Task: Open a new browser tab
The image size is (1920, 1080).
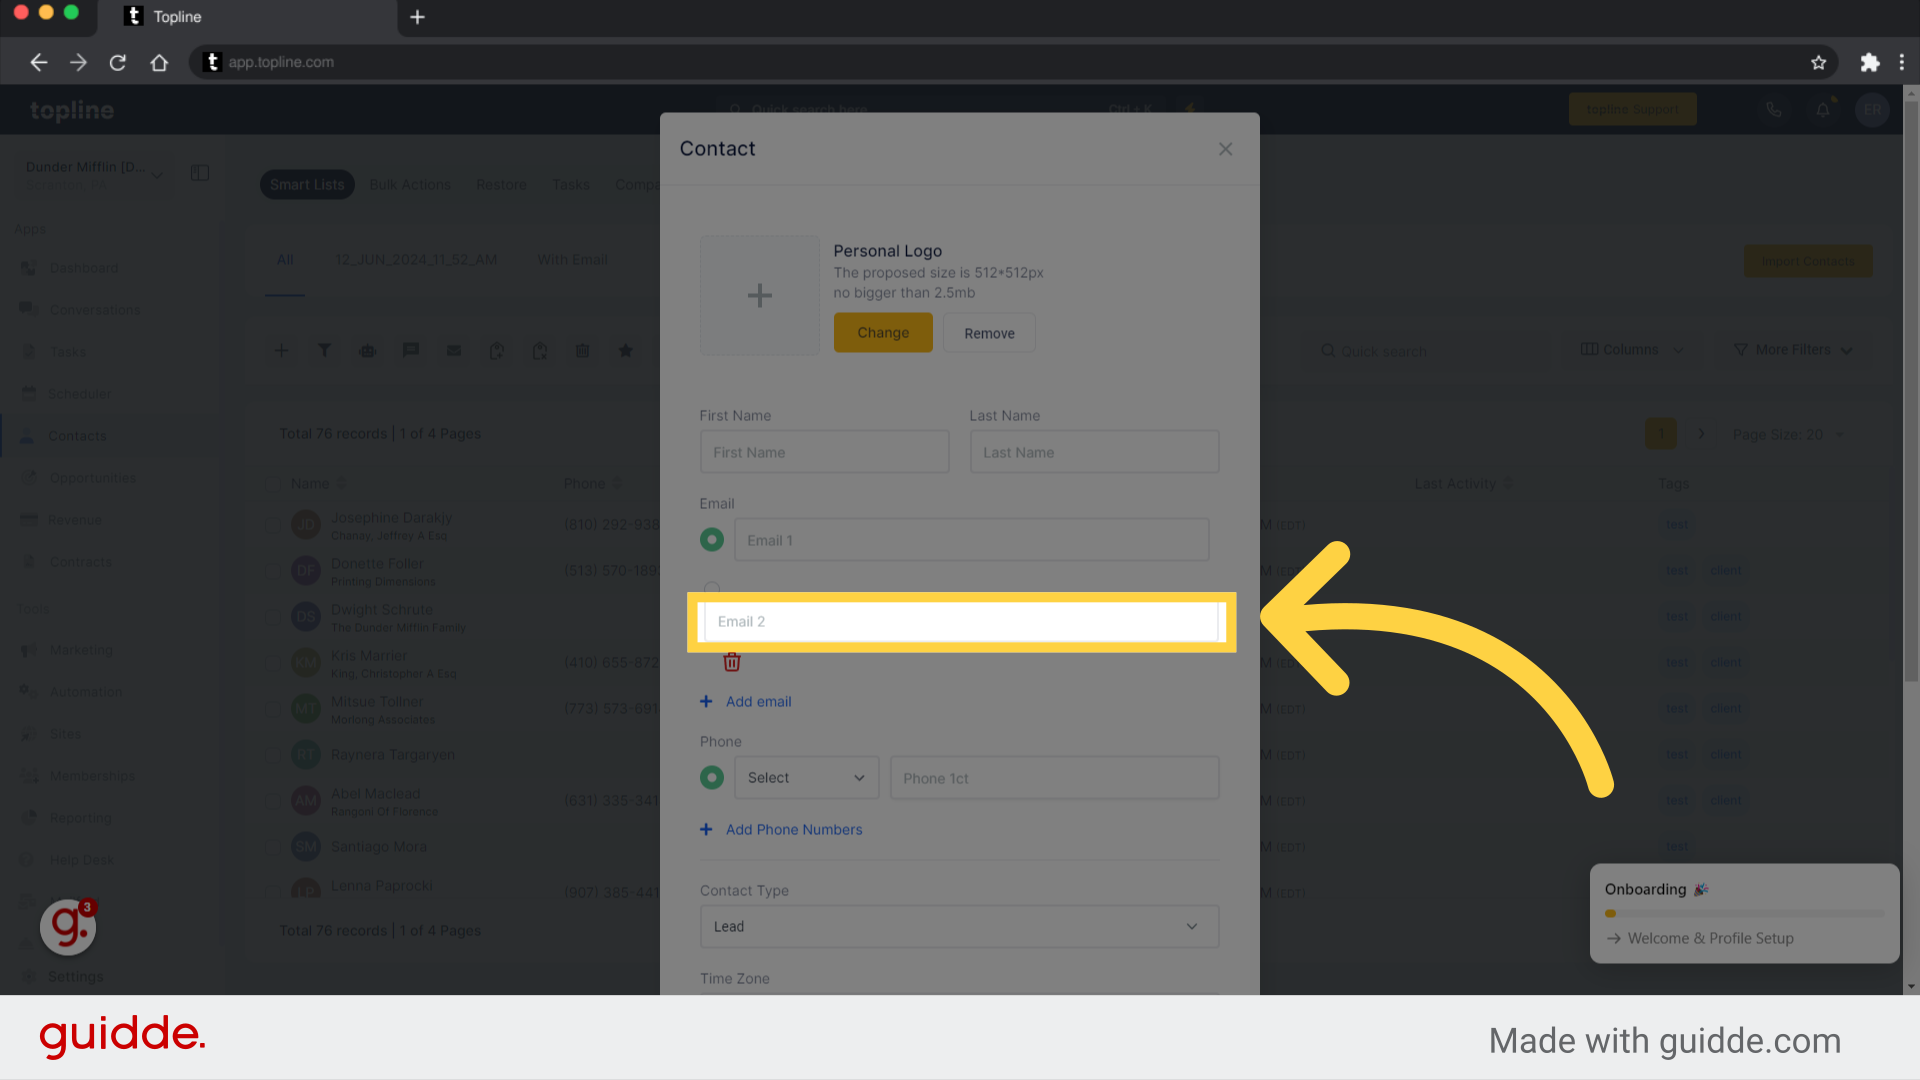Action: (417, 17)
